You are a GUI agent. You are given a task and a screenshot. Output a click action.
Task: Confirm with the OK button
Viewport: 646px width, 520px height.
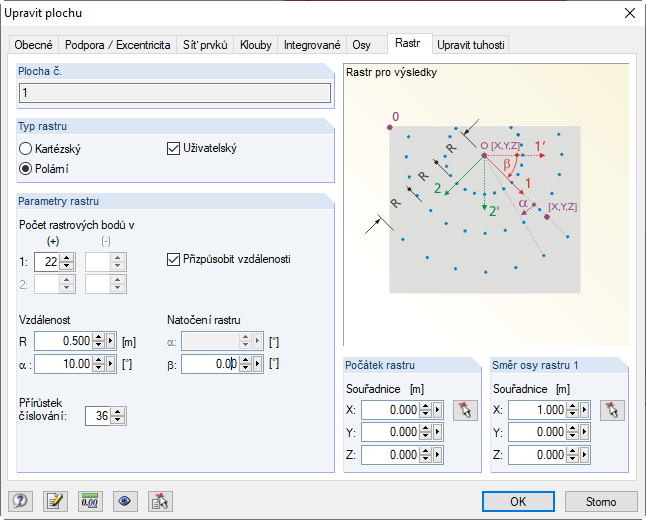coord(518,501)
